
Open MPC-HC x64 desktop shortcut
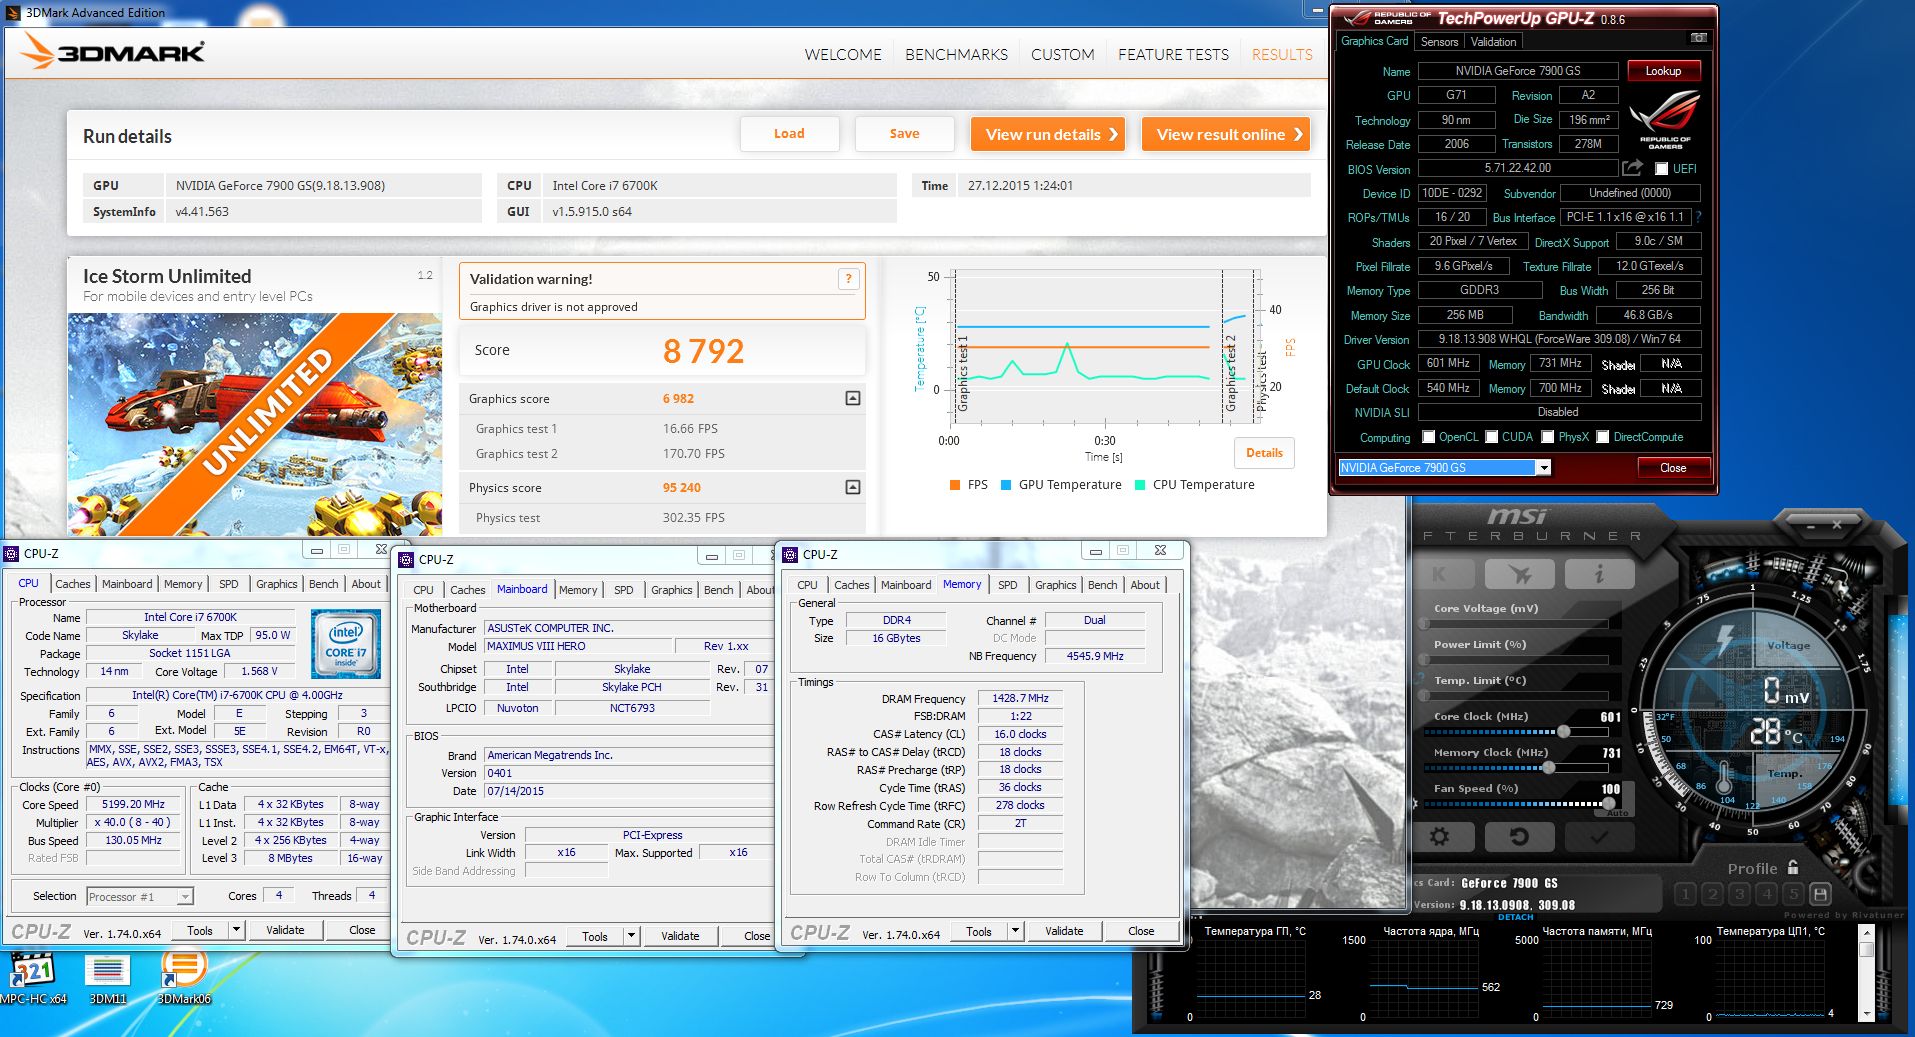(x=33, y=976)
